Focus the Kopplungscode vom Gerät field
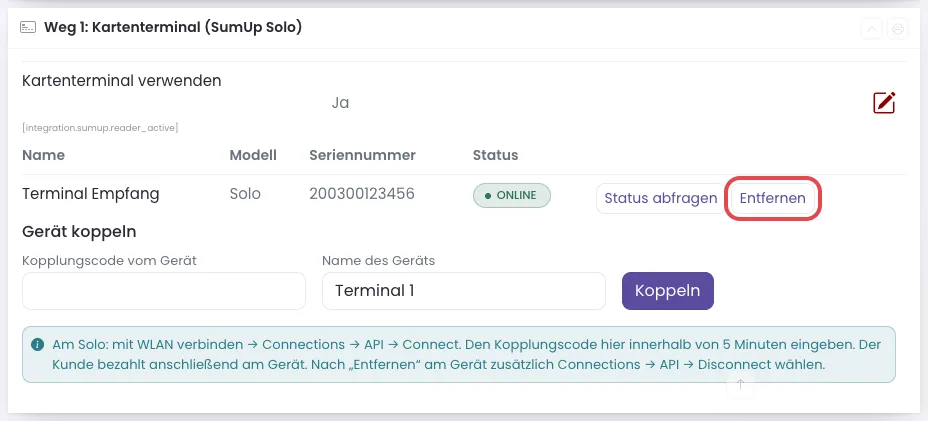The image size is (928, 421). pos(164,291)
